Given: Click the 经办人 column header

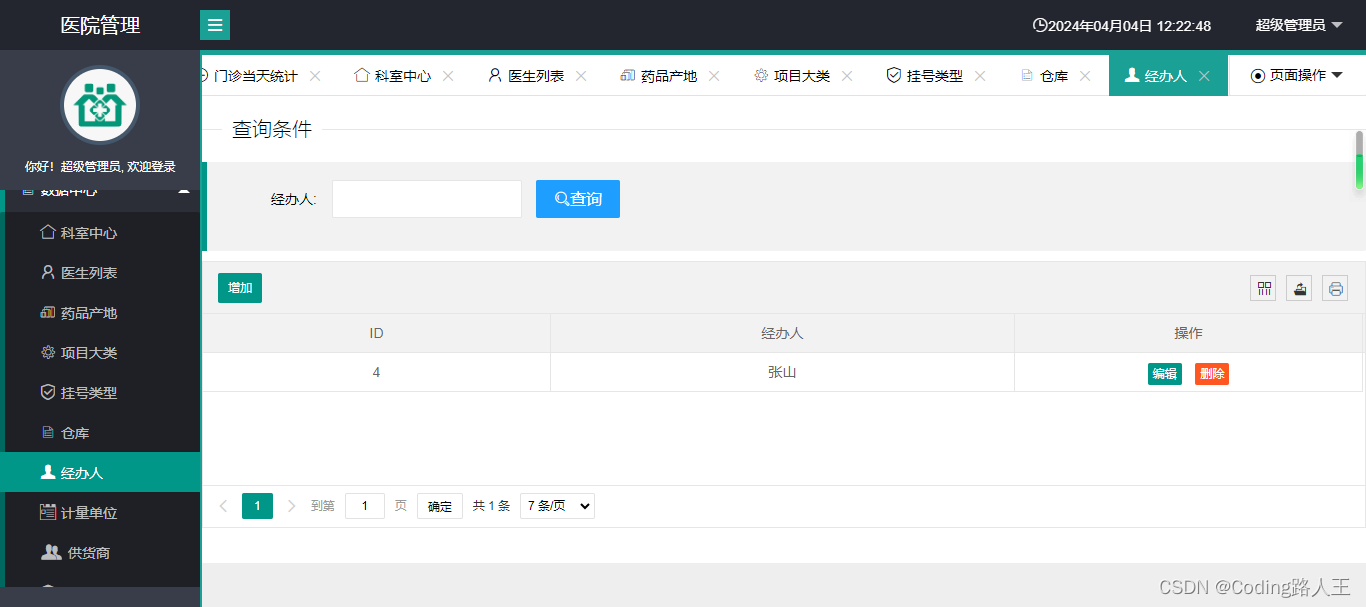Looking at the screenshot, I should [x=782, y=333].
